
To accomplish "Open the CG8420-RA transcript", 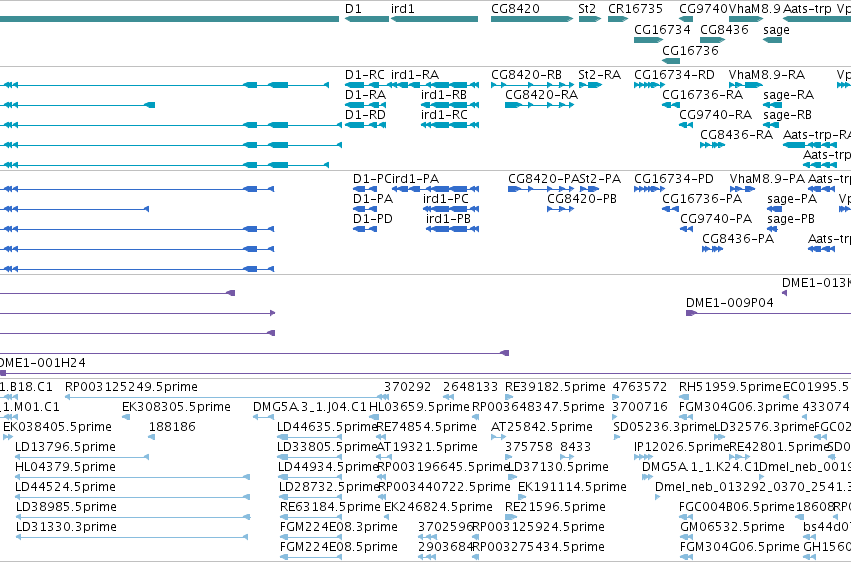I will tap(539, 105).
